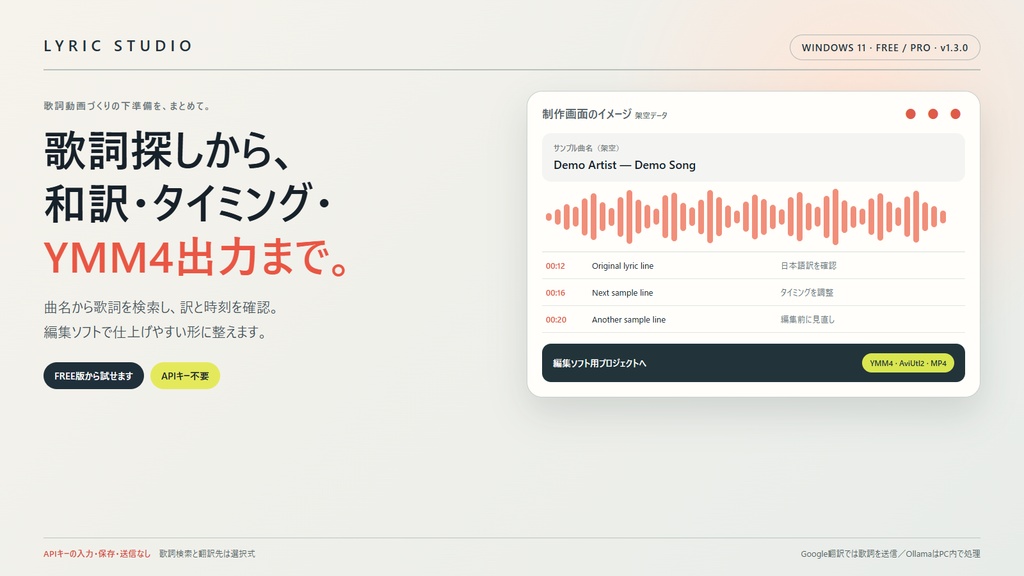1024x576 pixels.
Task: Click the 歌詞検索と翻訳先は選択式 footer text
Action: point(207,554)
